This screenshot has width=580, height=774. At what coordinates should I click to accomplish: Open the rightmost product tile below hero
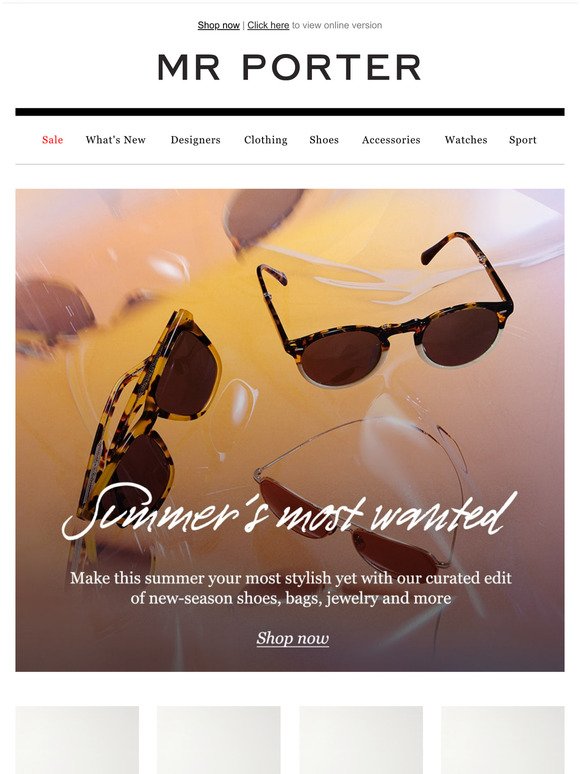click(503, 739)
